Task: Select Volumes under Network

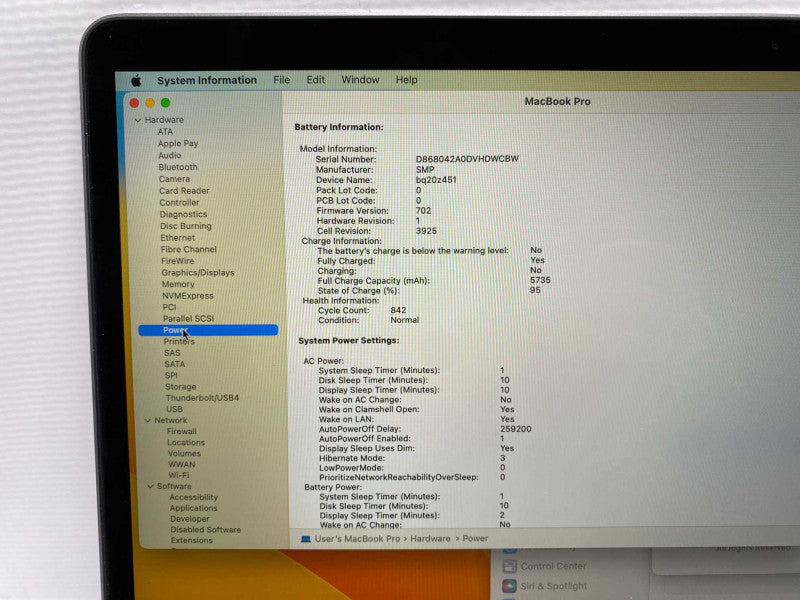Action: pos(184,453)
